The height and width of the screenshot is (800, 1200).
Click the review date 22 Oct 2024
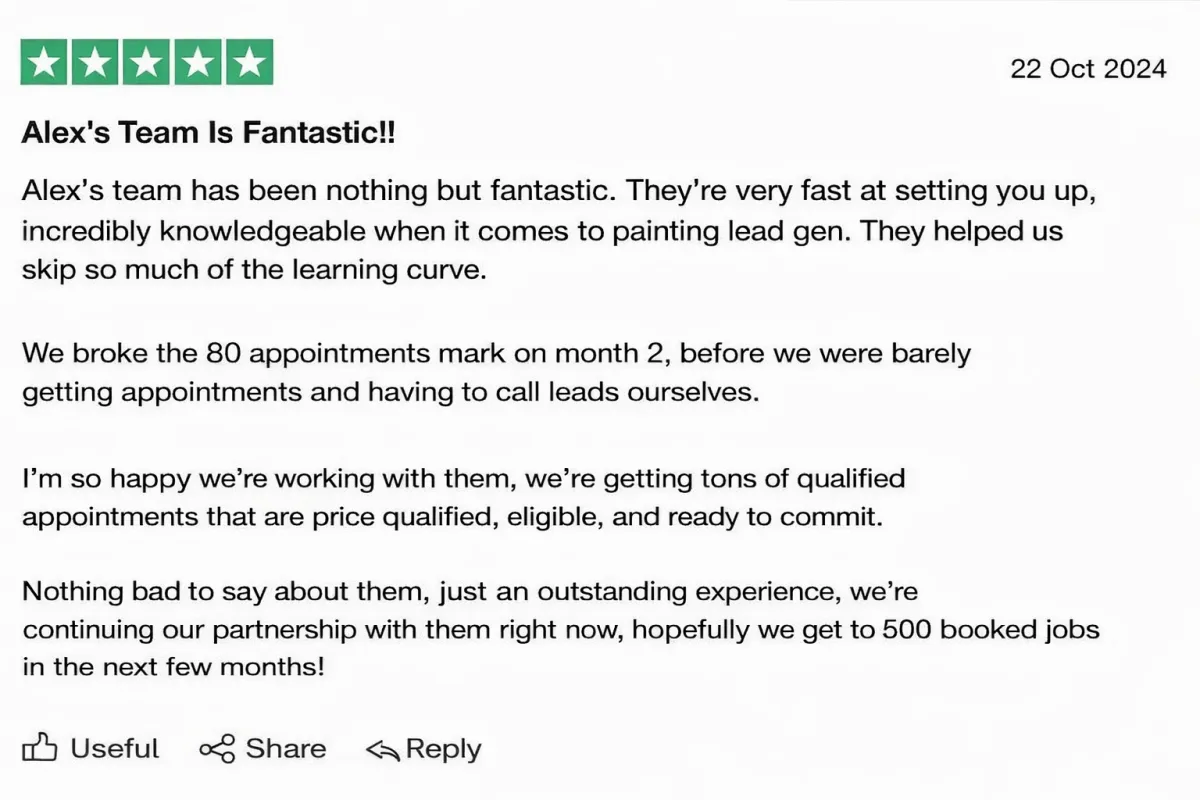pyautogui.click(x=1088, y=68)
